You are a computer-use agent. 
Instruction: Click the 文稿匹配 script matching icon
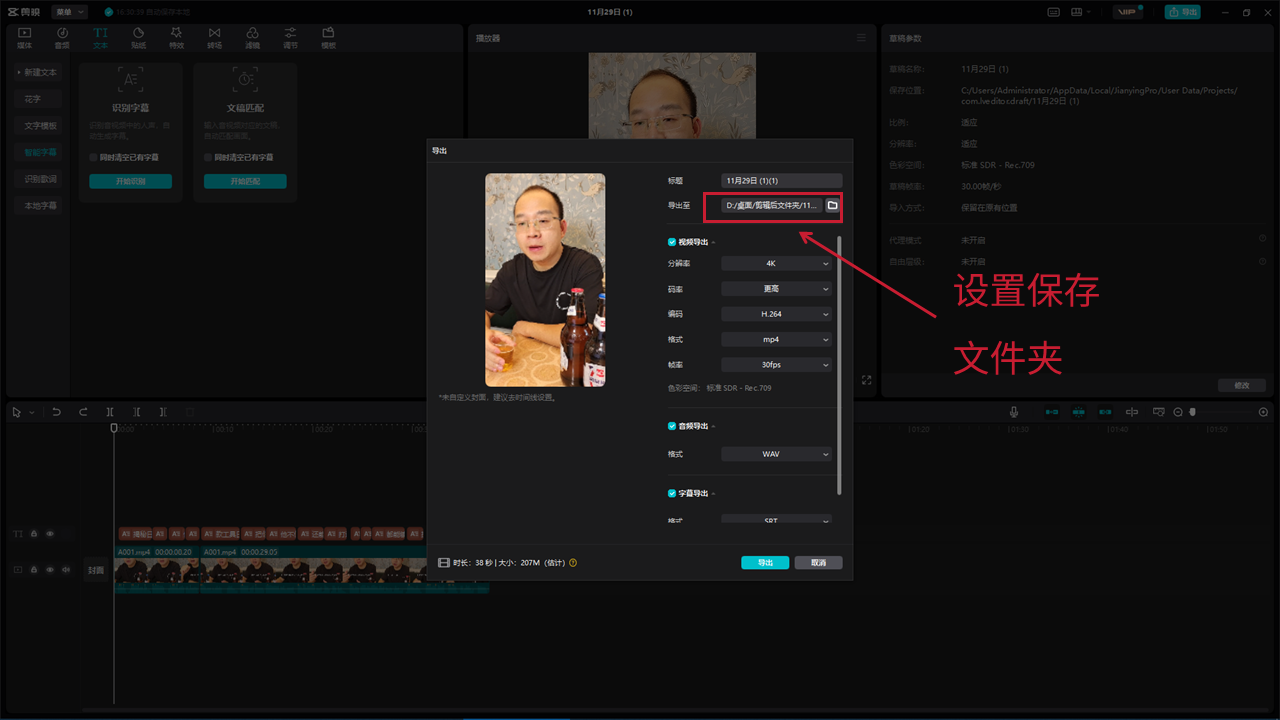(245, 80)
